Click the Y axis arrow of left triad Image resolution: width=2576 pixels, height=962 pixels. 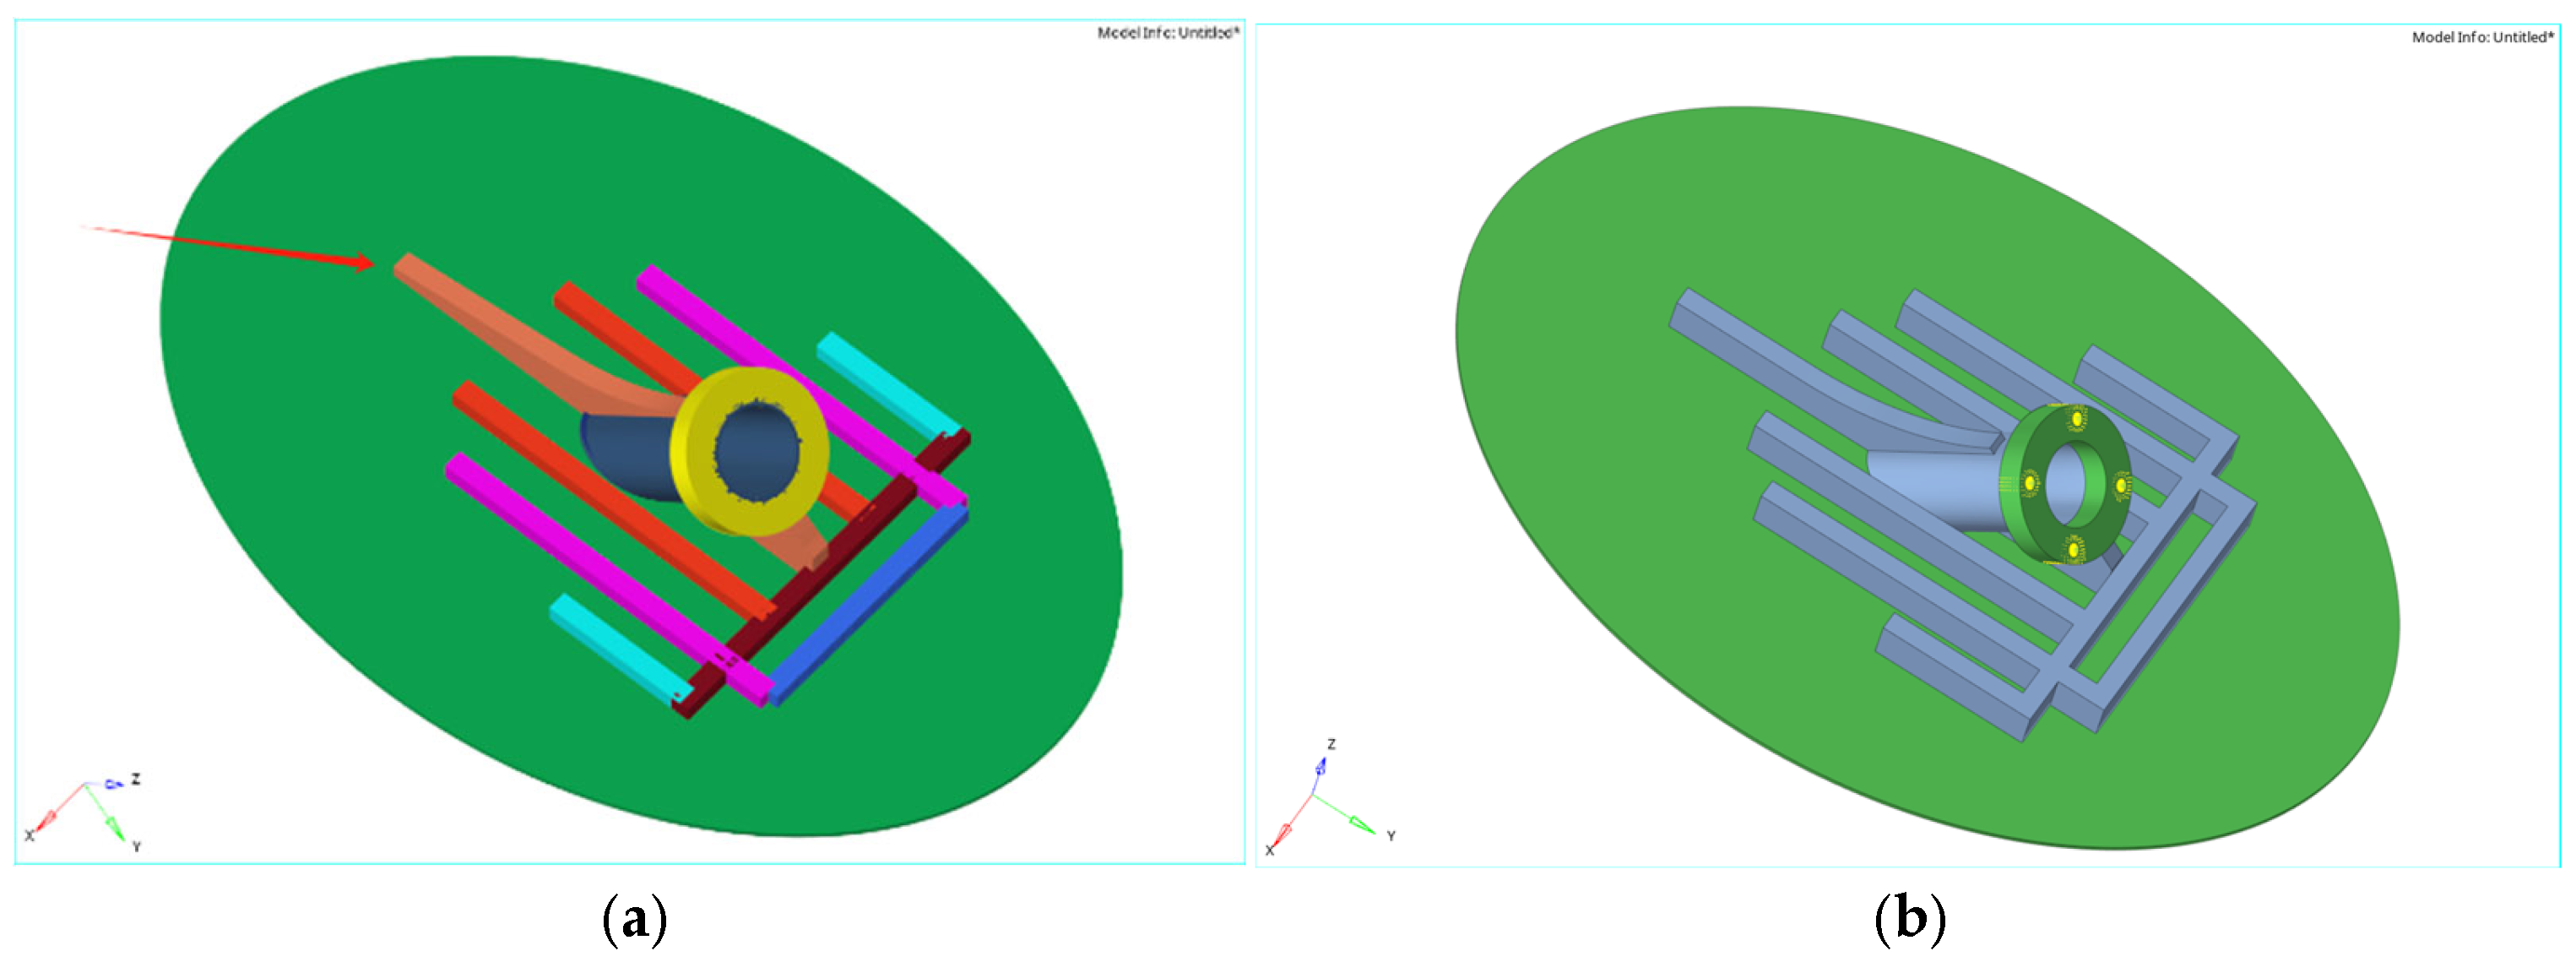113,825
